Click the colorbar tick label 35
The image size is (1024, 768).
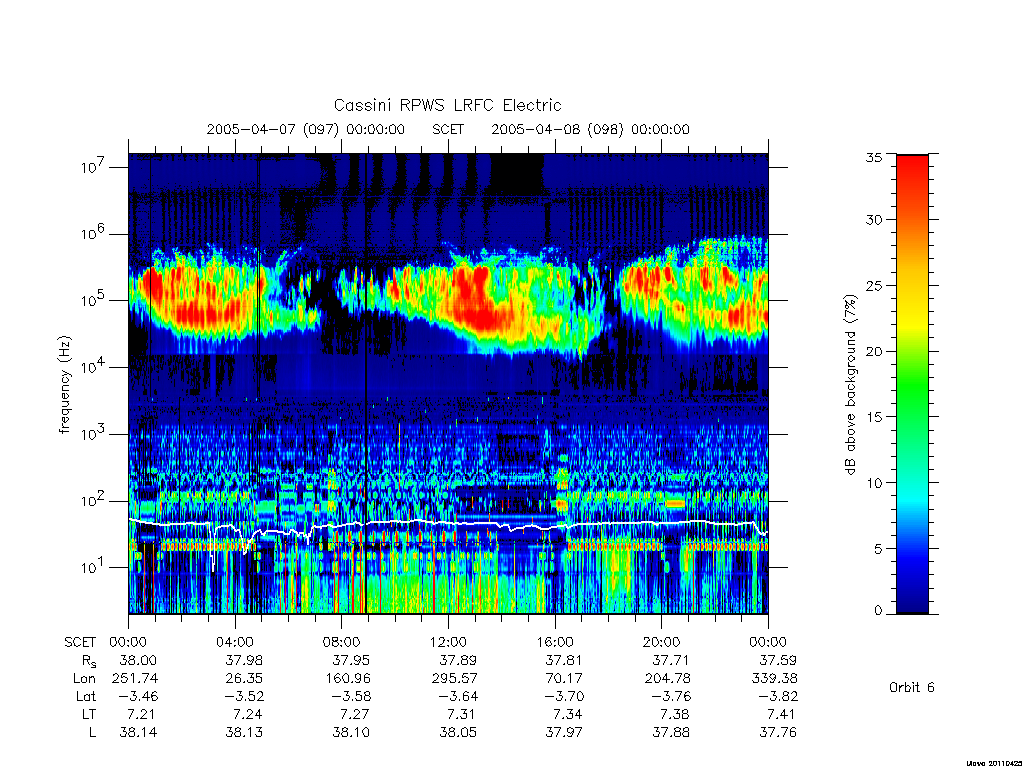tap(874, 158)
